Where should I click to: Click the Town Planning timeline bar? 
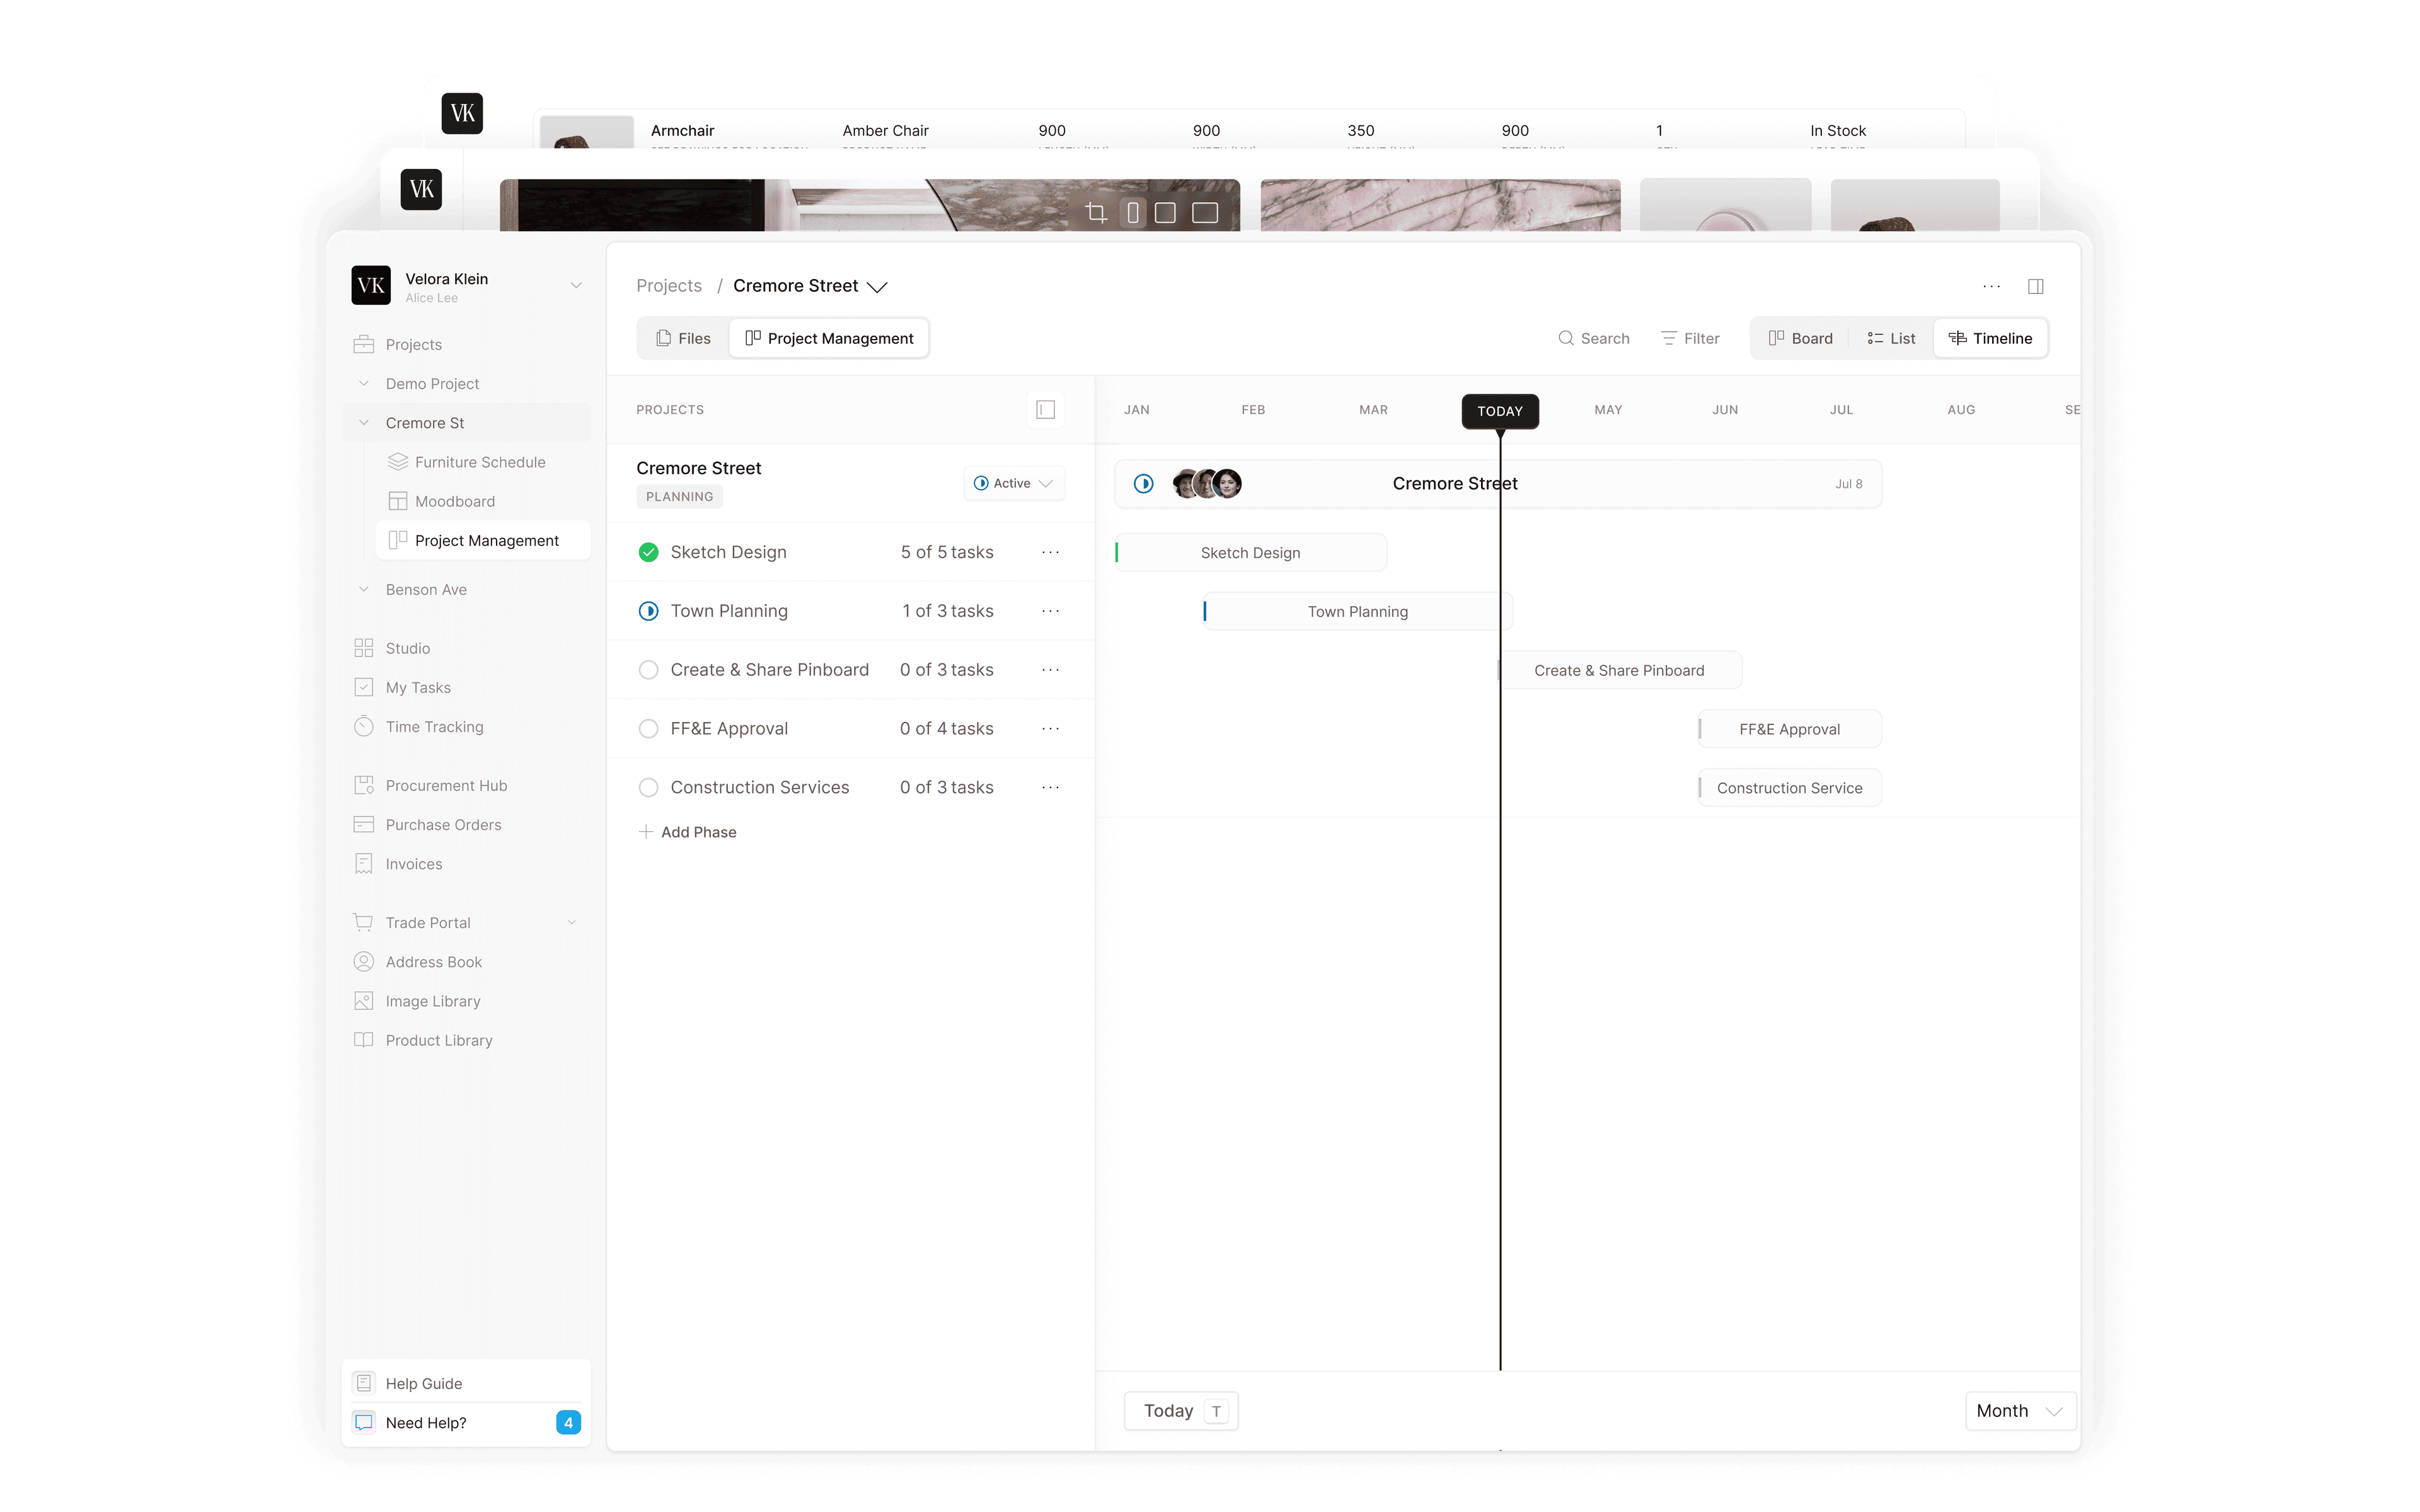(1357, 611)
